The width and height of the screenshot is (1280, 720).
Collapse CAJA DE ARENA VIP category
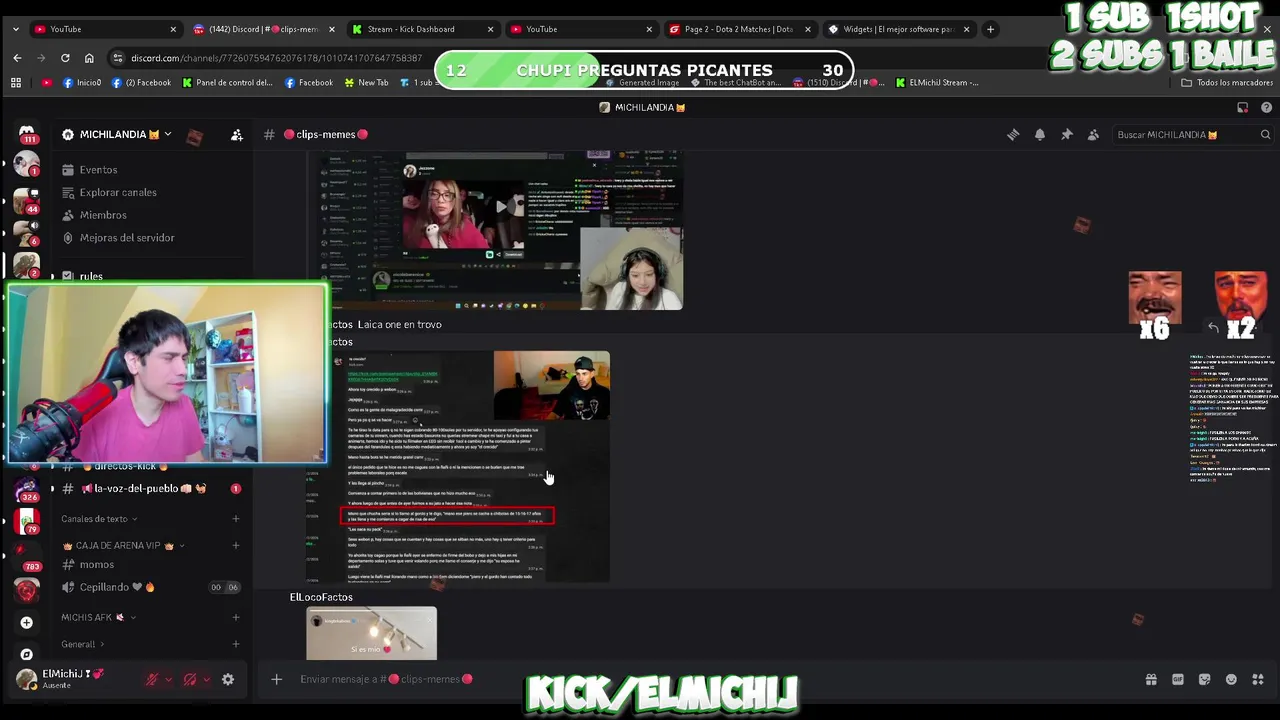click(123, 546)
